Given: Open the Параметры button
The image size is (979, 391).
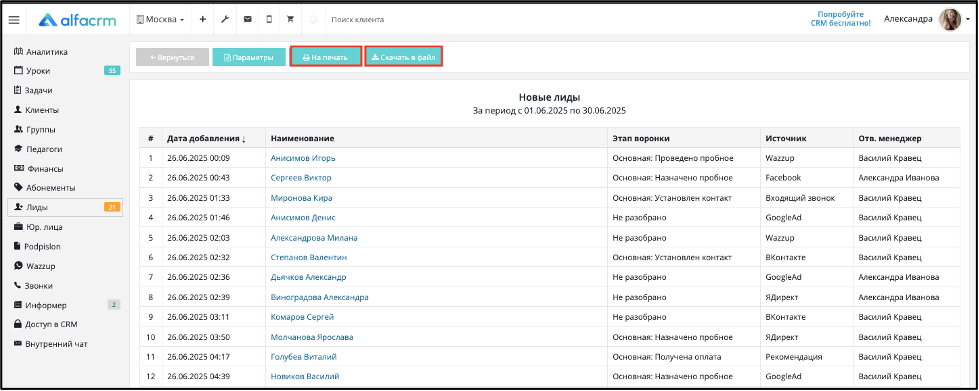Looking at the screenshot, I should tap(249, 57).
